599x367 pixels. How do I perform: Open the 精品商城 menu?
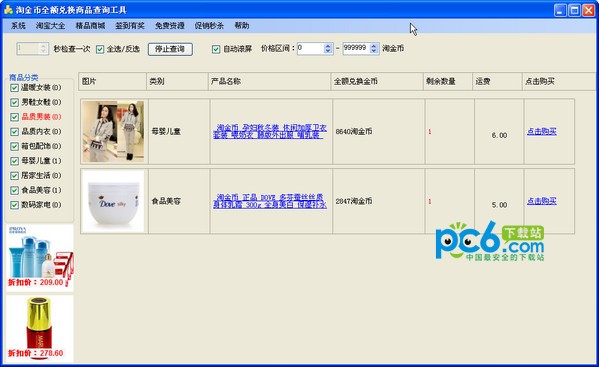tap(90, 26)
